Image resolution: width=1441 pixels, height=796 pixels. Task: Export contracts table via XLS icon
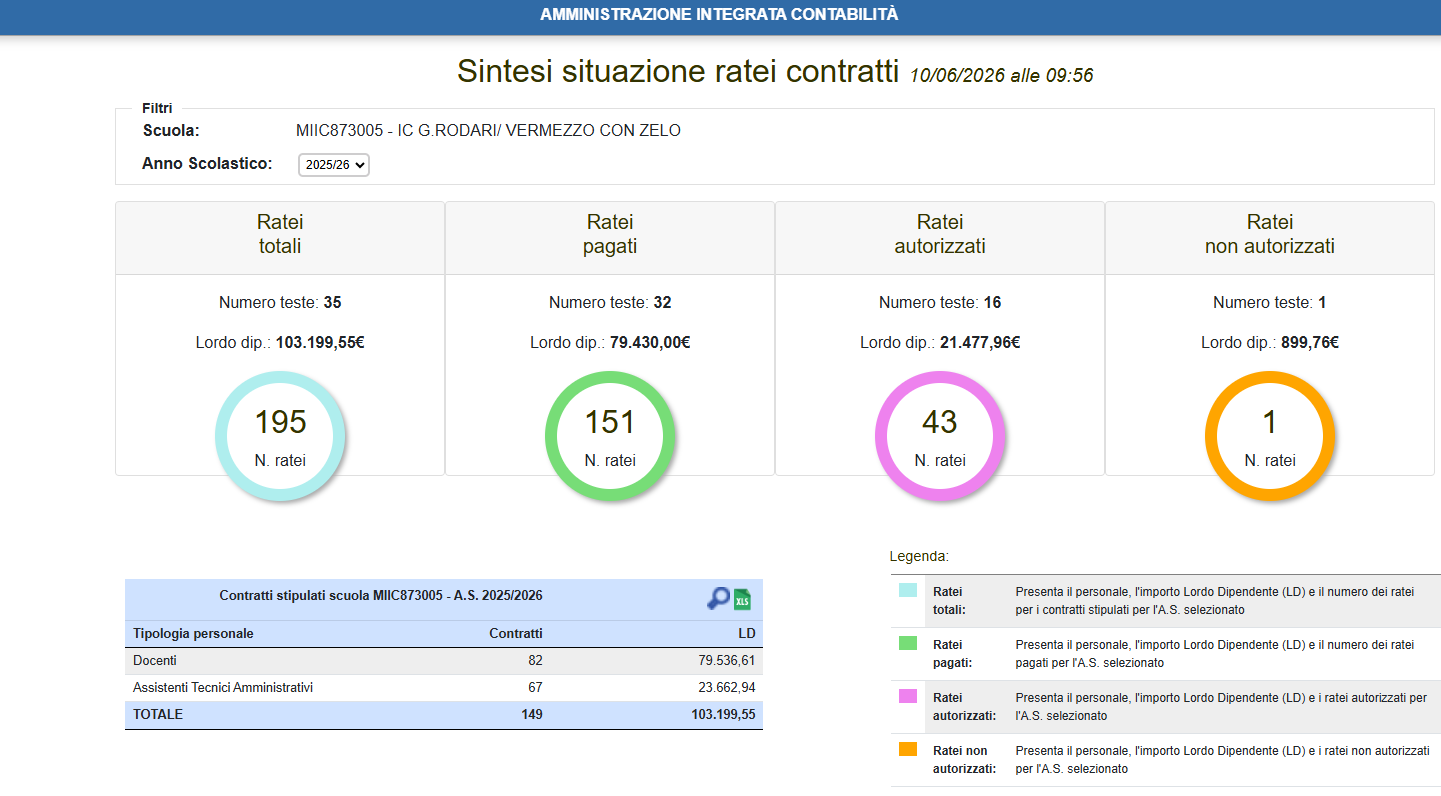coord(742,599)
